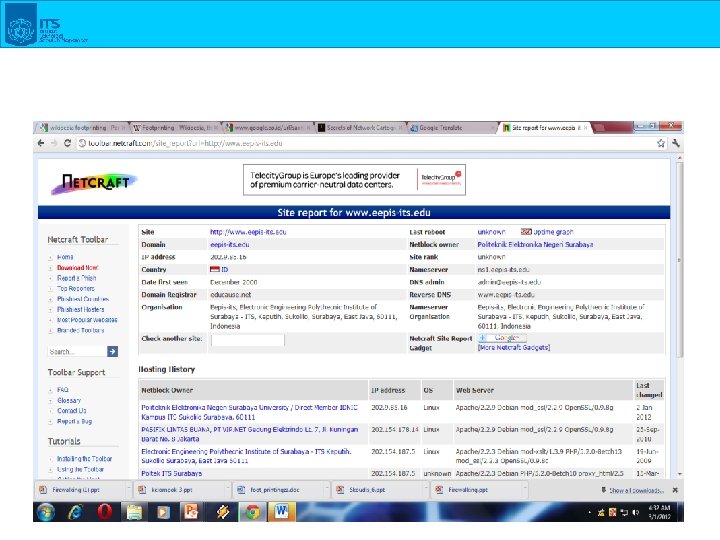Open the uptime graph link
Screen dimensions: 720x540
coord(553,232)
